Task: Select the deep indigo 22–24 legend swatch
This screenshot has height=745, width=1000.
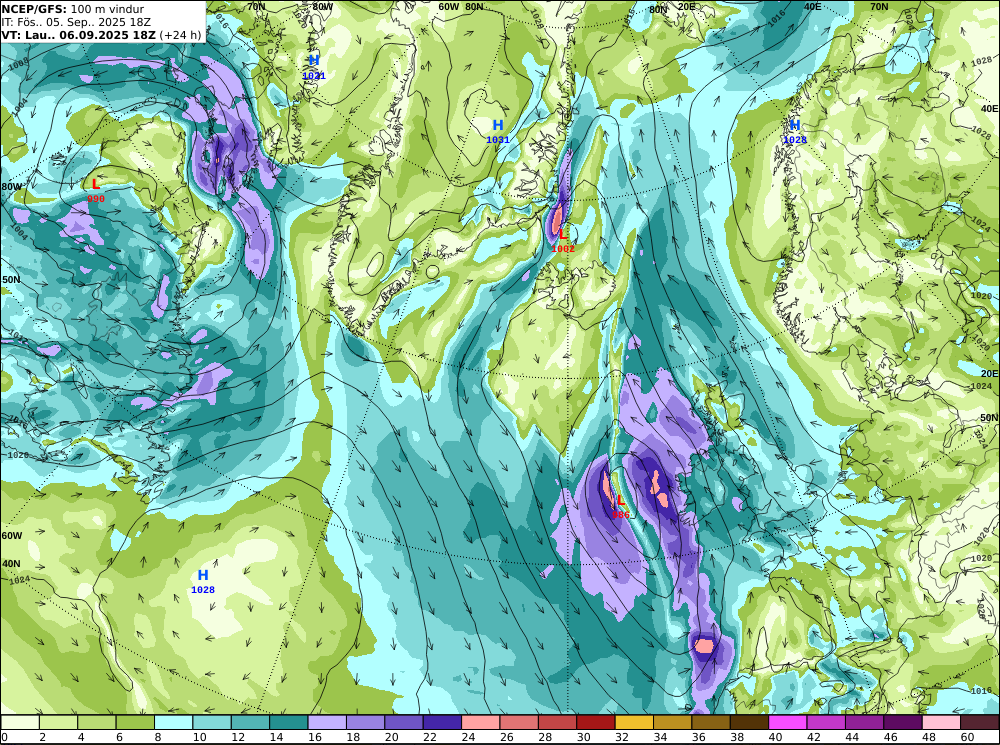Action: (443, 722)
